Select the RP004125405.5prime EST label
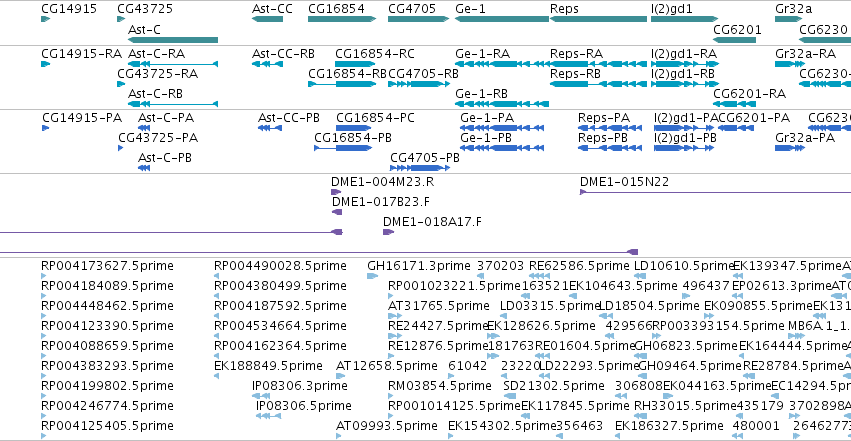 (x=107, y=426)
